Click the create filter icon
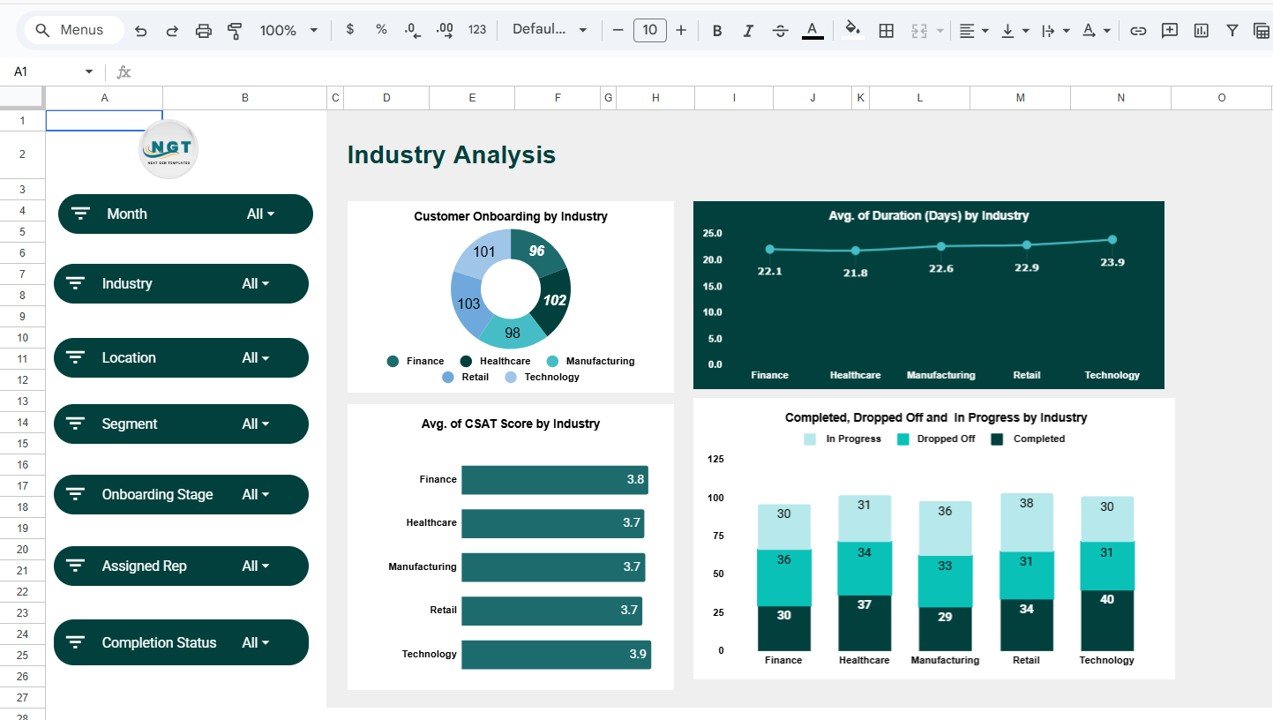1273x720 pixels. point(1232,30)
